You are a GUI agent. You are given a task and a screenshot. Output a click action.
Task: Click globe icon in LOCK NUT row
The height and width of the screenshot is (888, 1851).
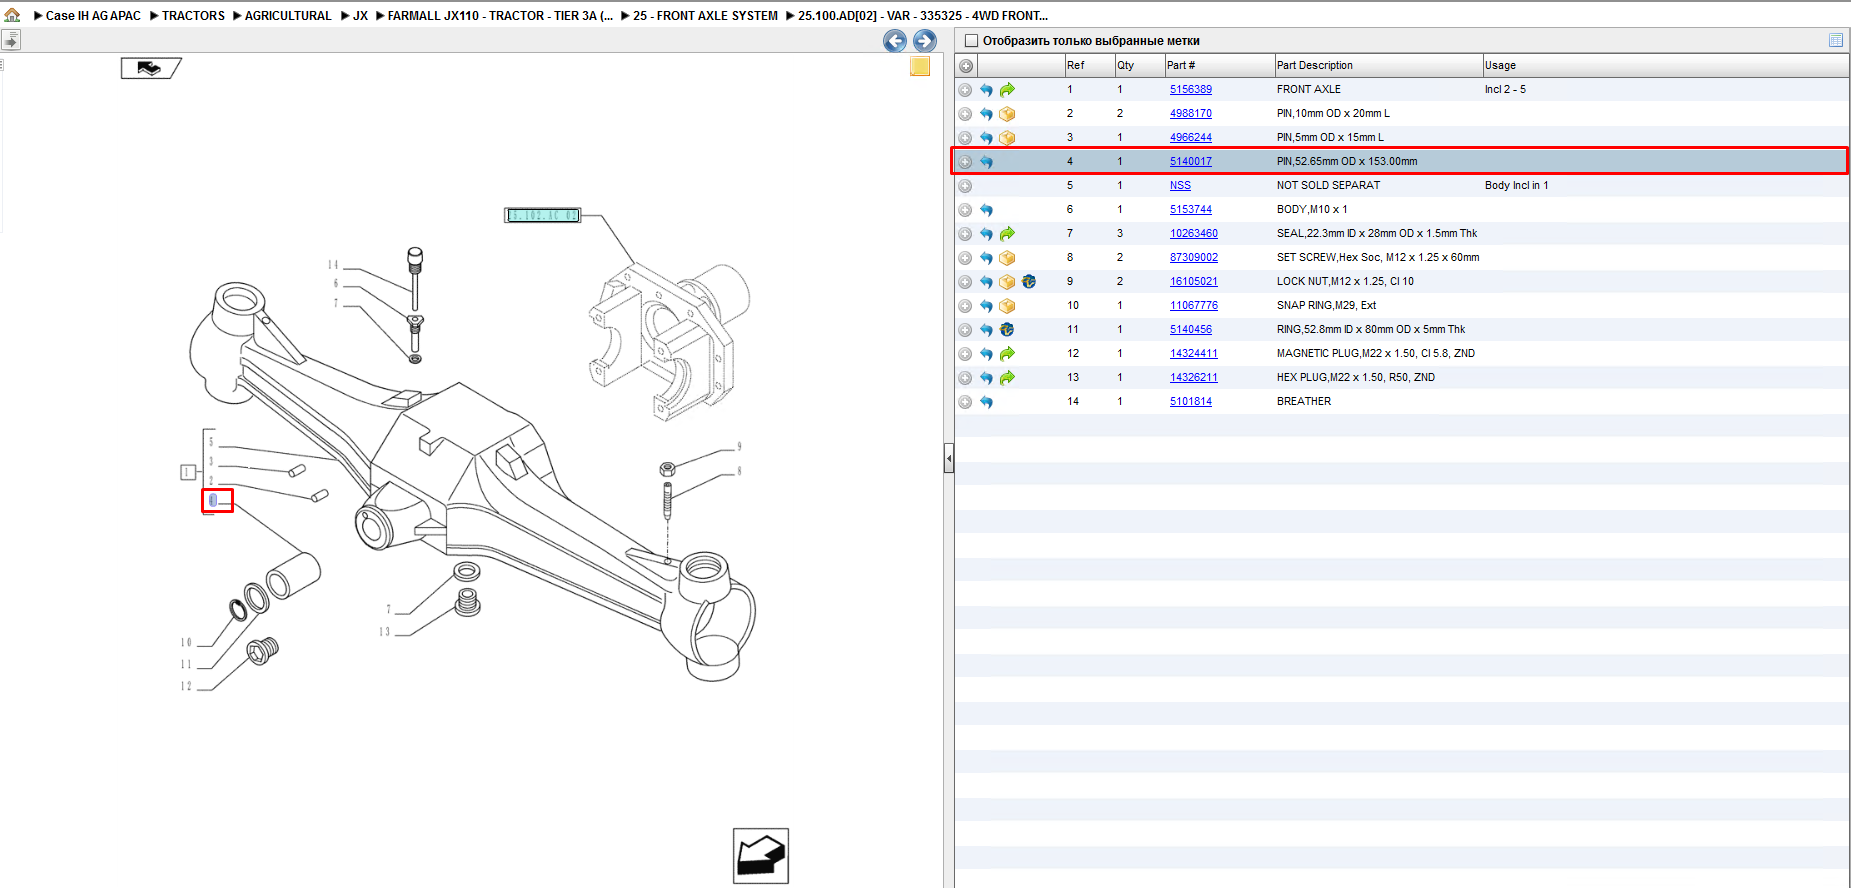coord(1029,282)
